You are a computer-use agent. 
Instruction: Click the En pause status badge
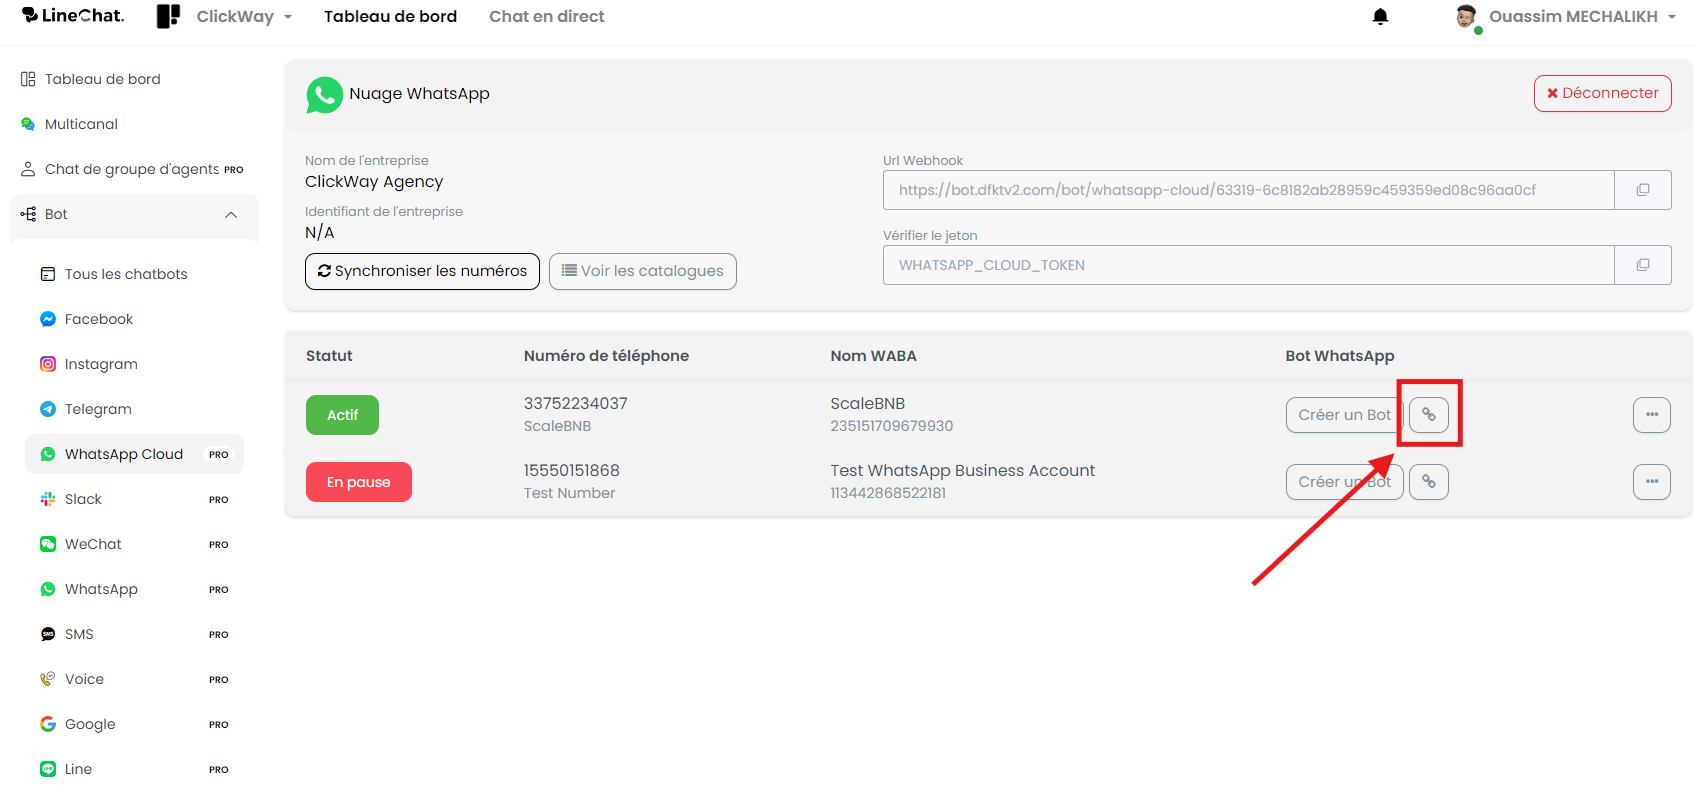(358, 482)
